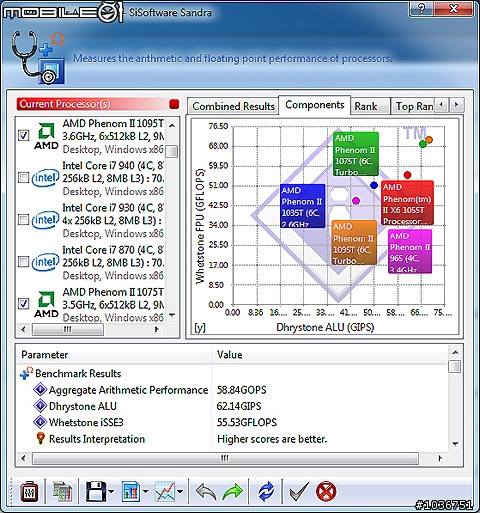The image size is (480, 513).
Task: Click results panel scroll down arrow
Action: pyautogui.click(x=455, y=444)
